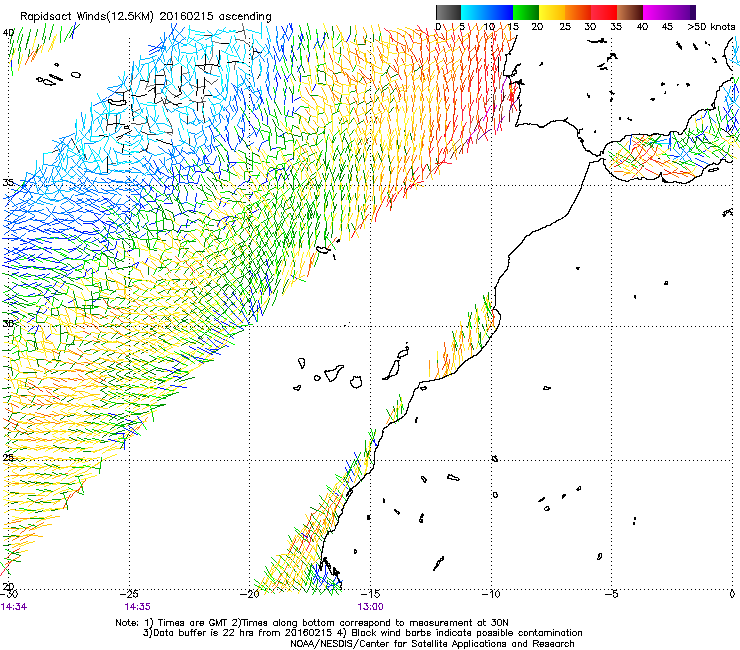This screenshot has width=740, height=650.
Task: Click the '35' color scale label under the legend
Action: point(616,27)
